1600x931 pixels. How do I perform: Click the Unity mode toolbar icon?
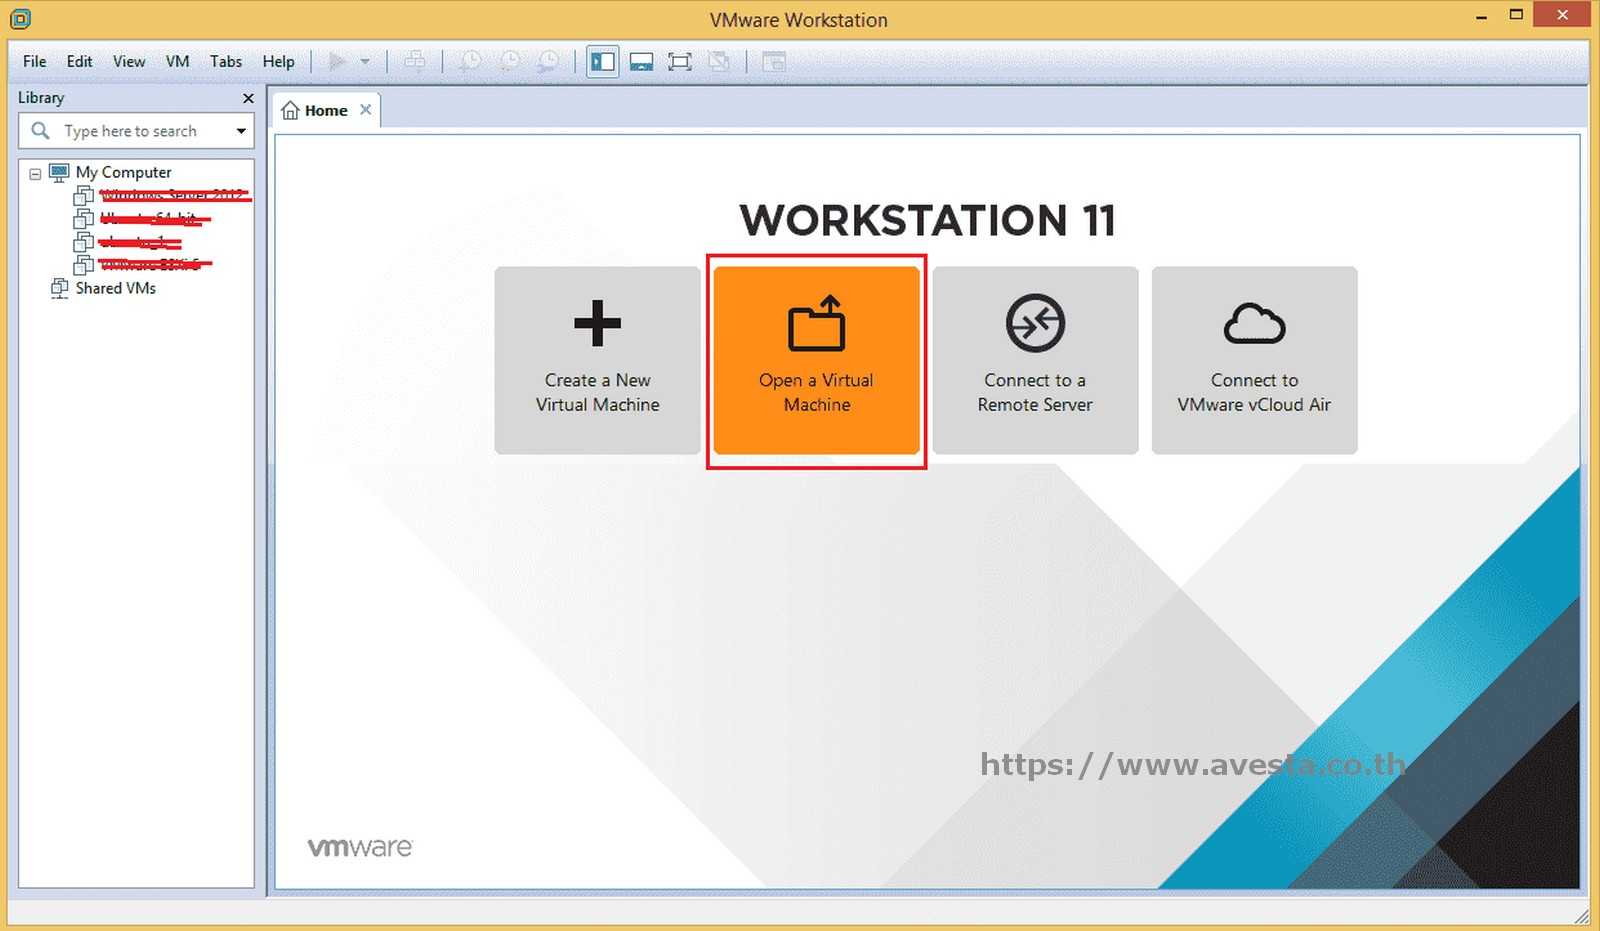pyautogui.click(x=718, y=61)
